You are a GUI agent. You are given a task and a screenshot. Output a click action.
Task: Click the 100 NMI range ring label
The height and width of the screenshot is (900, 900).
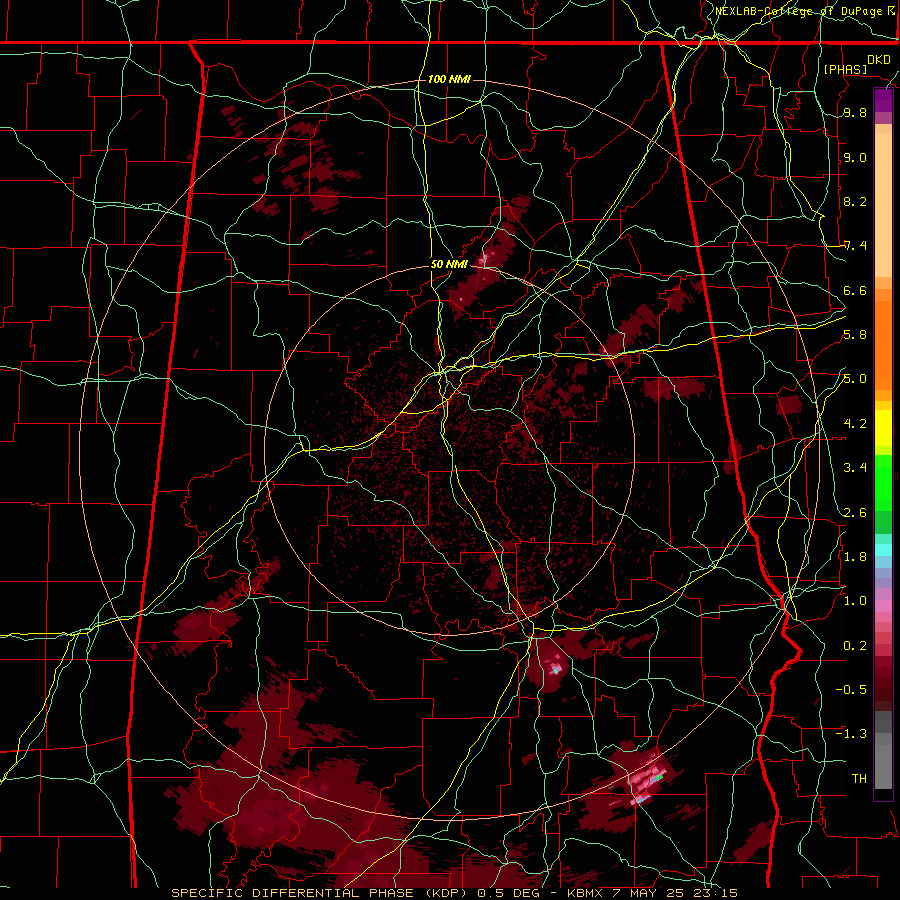449,79
